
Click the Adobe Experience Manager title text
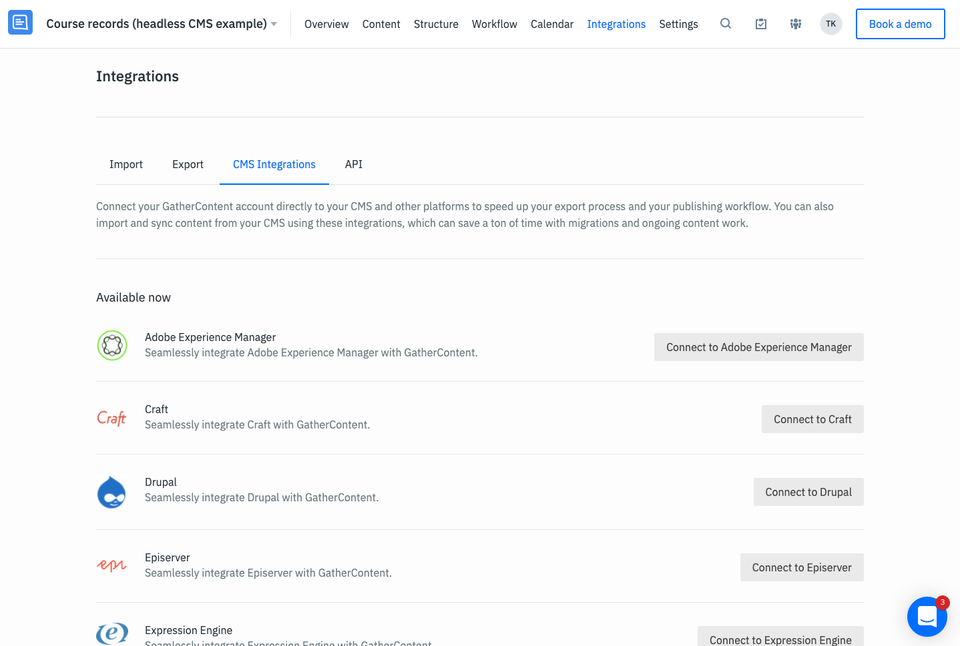tap(210, 337)
